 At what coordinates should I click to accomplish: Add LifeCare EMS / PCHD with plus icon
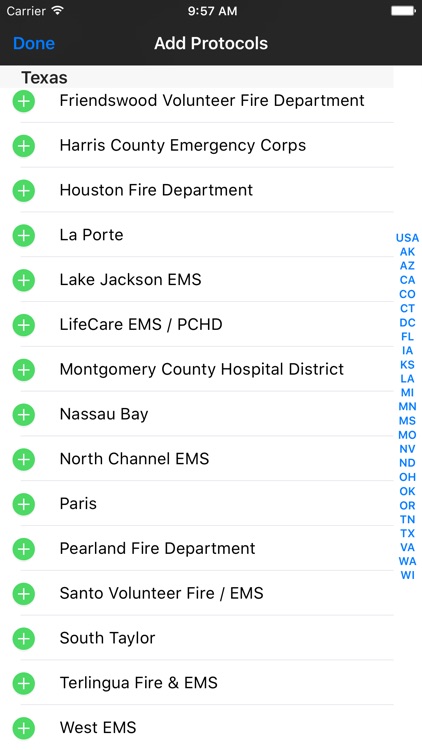tap(23, 325)
